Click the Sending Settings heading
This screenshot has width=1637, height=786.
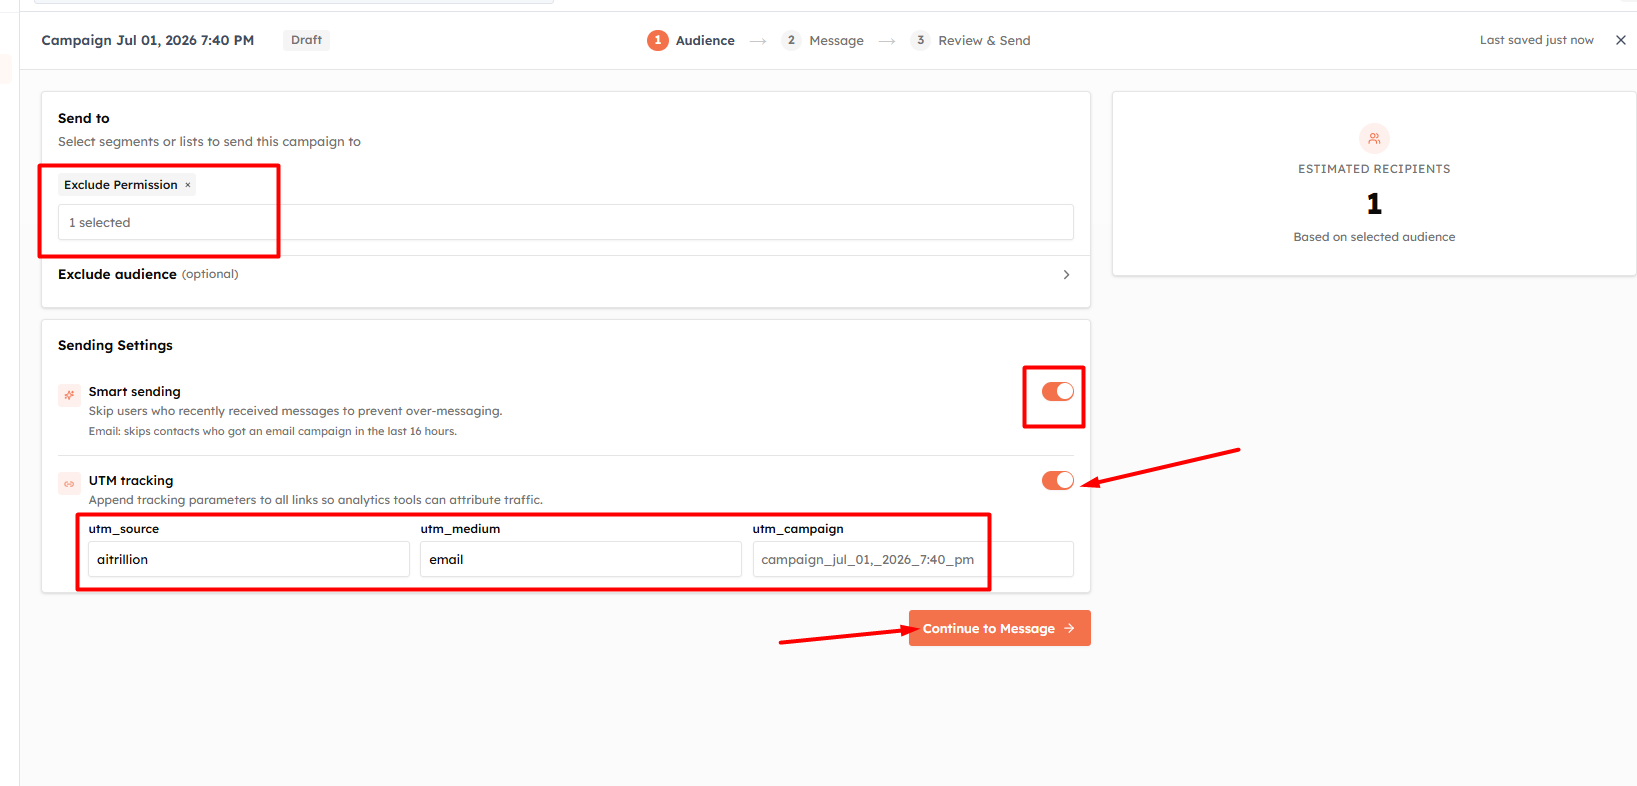click(115, 345)
